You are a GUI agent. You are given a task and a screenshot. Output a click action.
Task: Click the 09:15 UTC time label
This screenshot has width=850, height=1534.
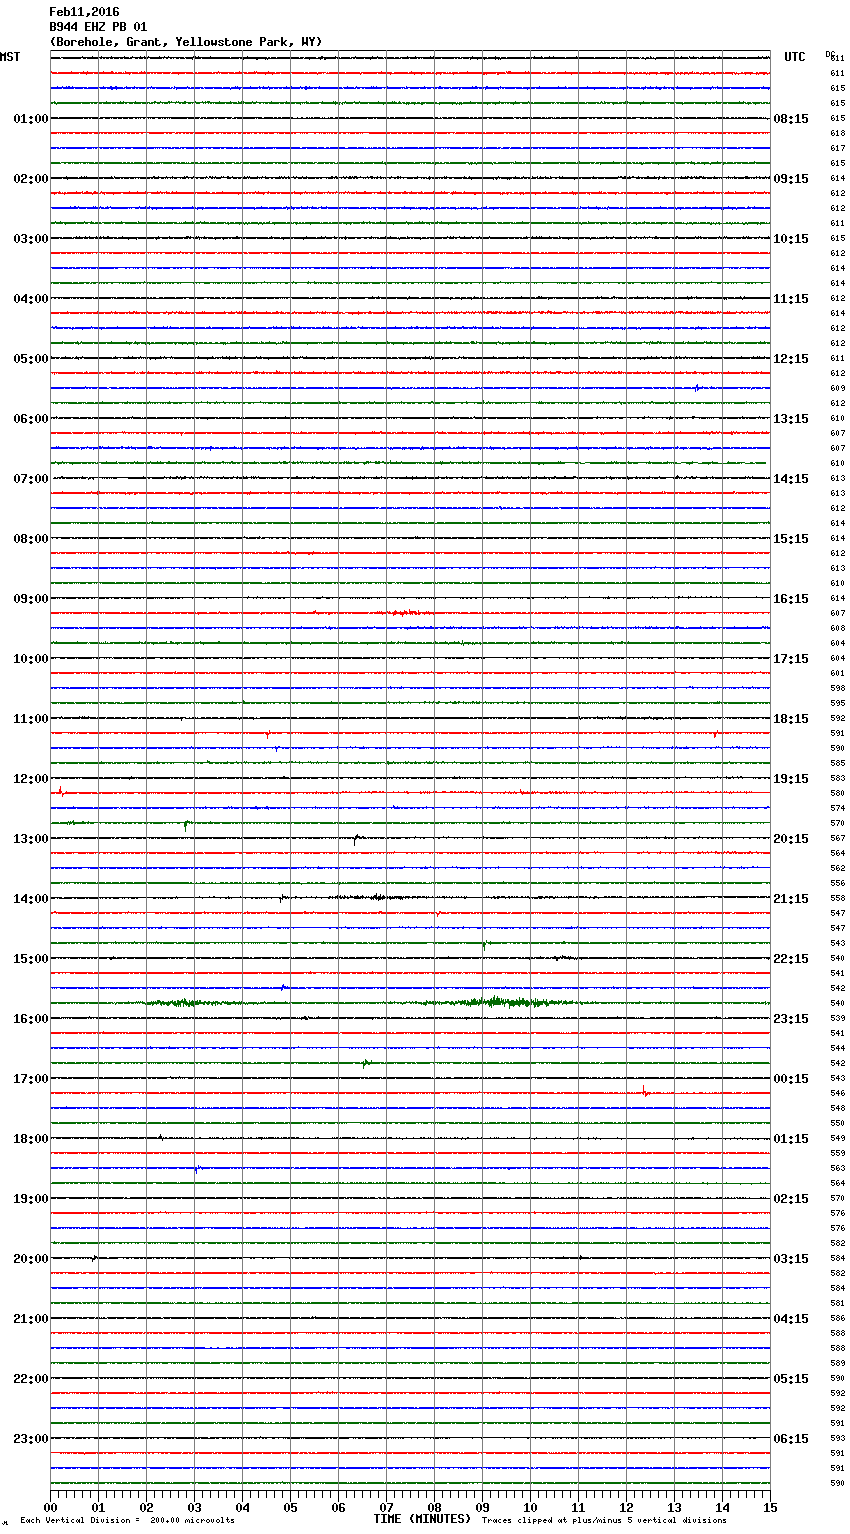click(x=791, y=179)
